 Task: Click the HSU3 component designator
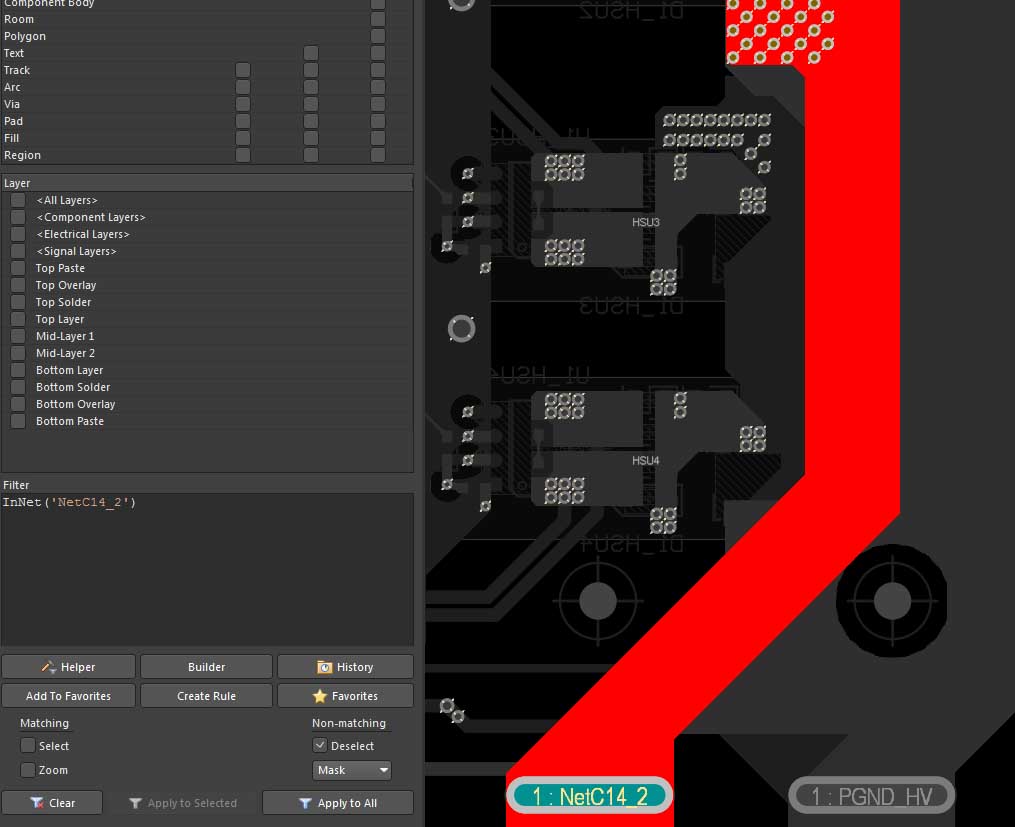click(646, 222)
